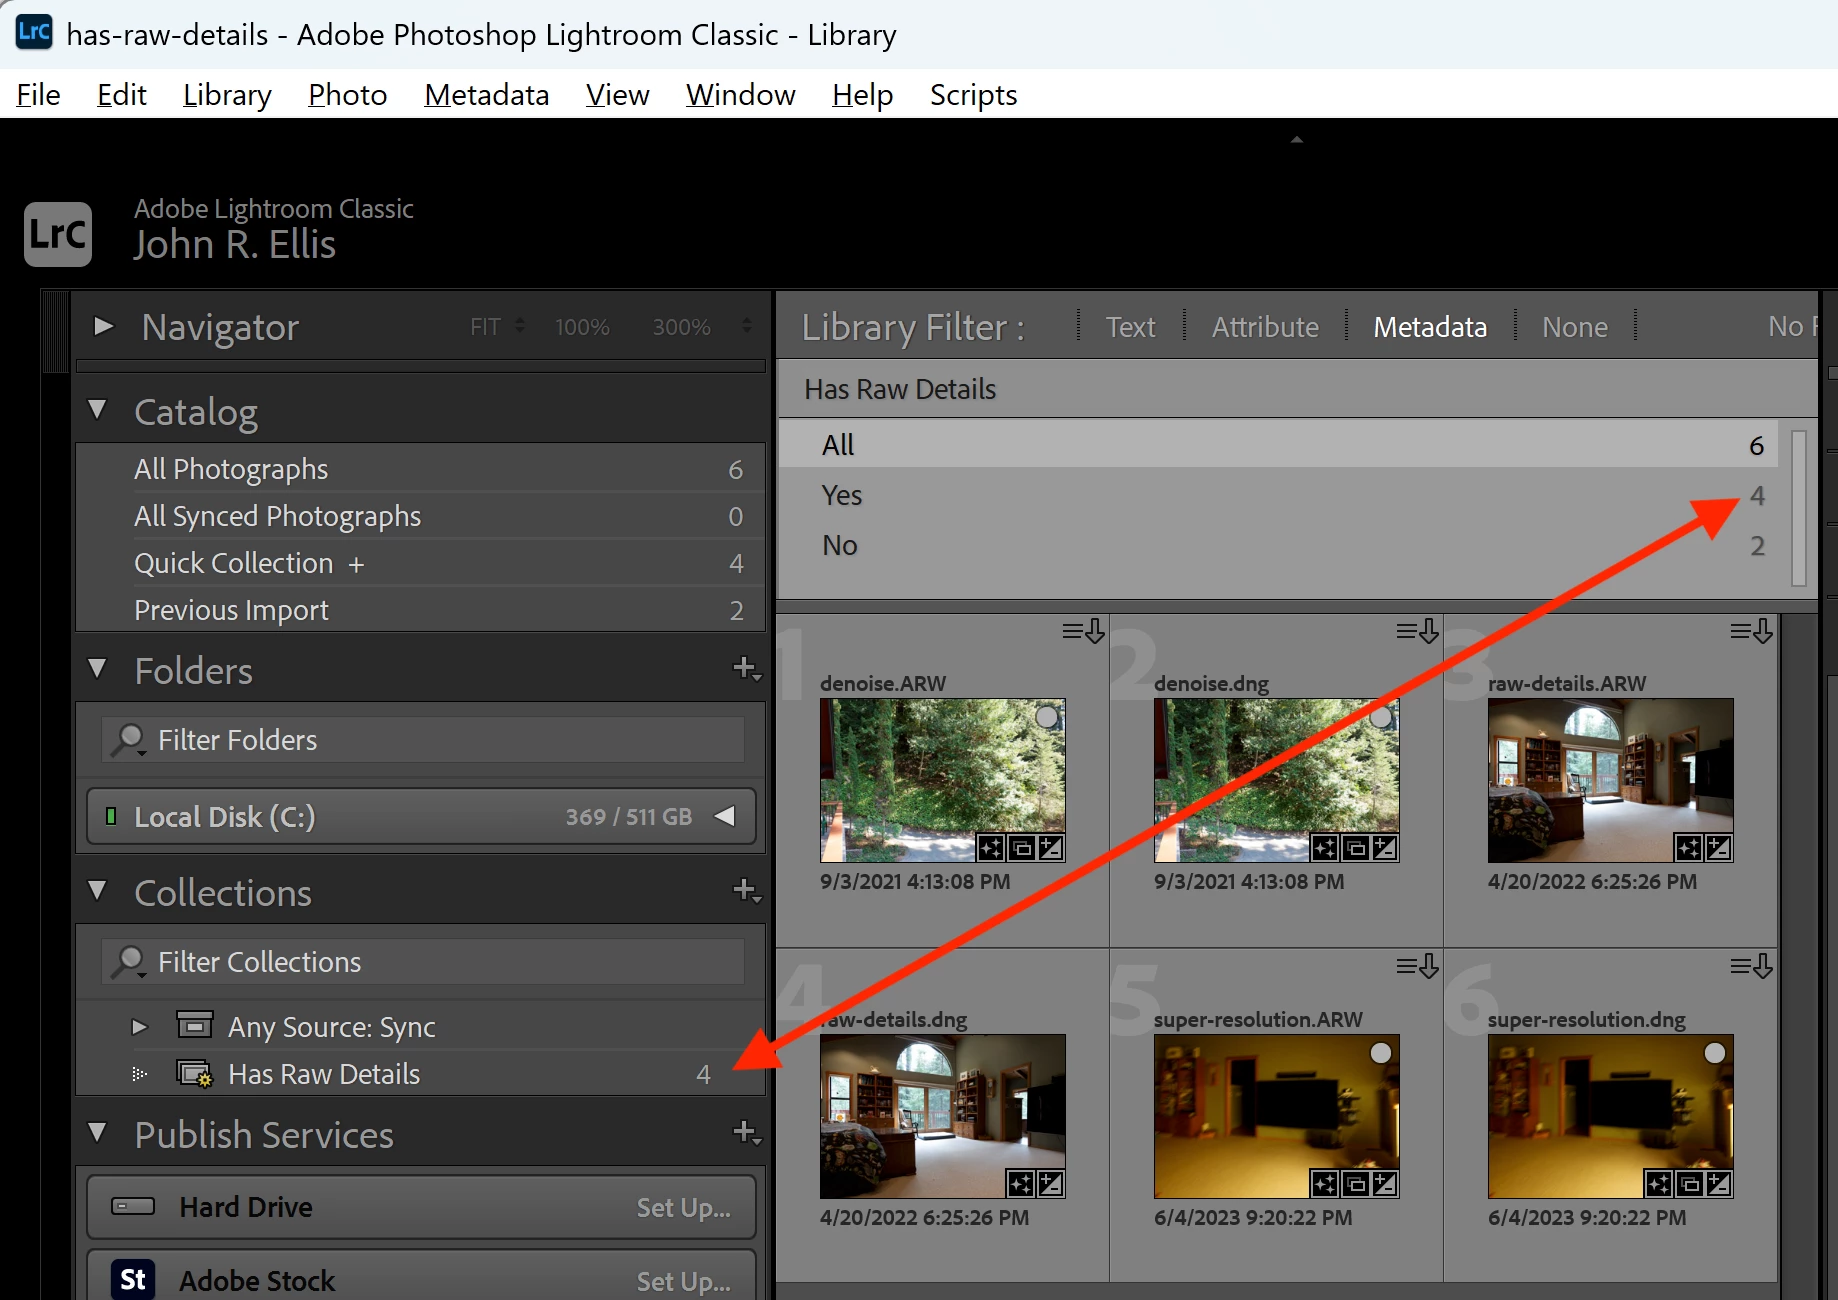
Task: Click the Has Raw Details smart collection icon
Action: pyautogui.click(x=195, y=1074)
